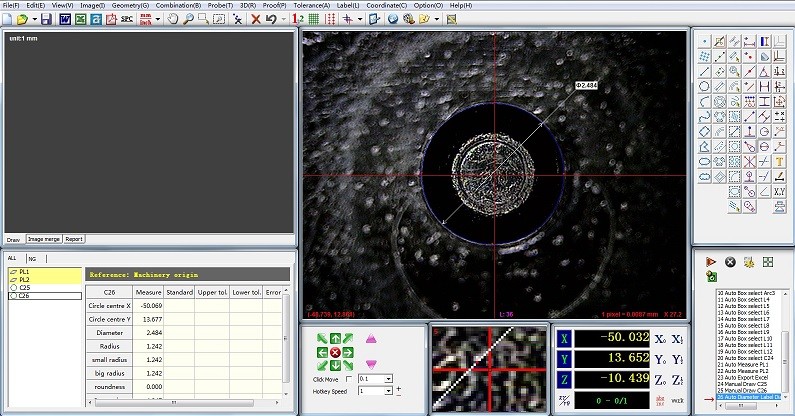The width and height of the screenshot is (795, 416).
Task: Switch to the Image merge tab
Action: tap(43, 239)
